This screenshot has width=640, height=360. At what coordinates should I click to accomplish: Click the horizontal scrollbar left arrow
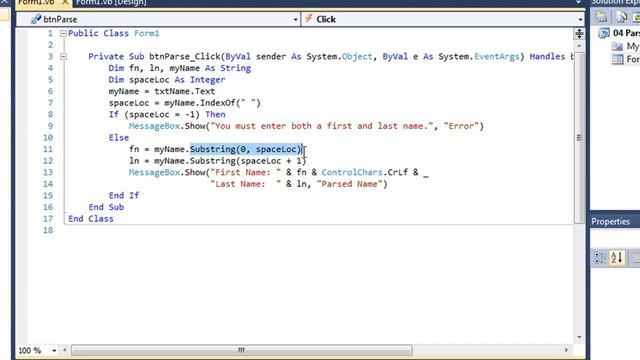(64, 350)
